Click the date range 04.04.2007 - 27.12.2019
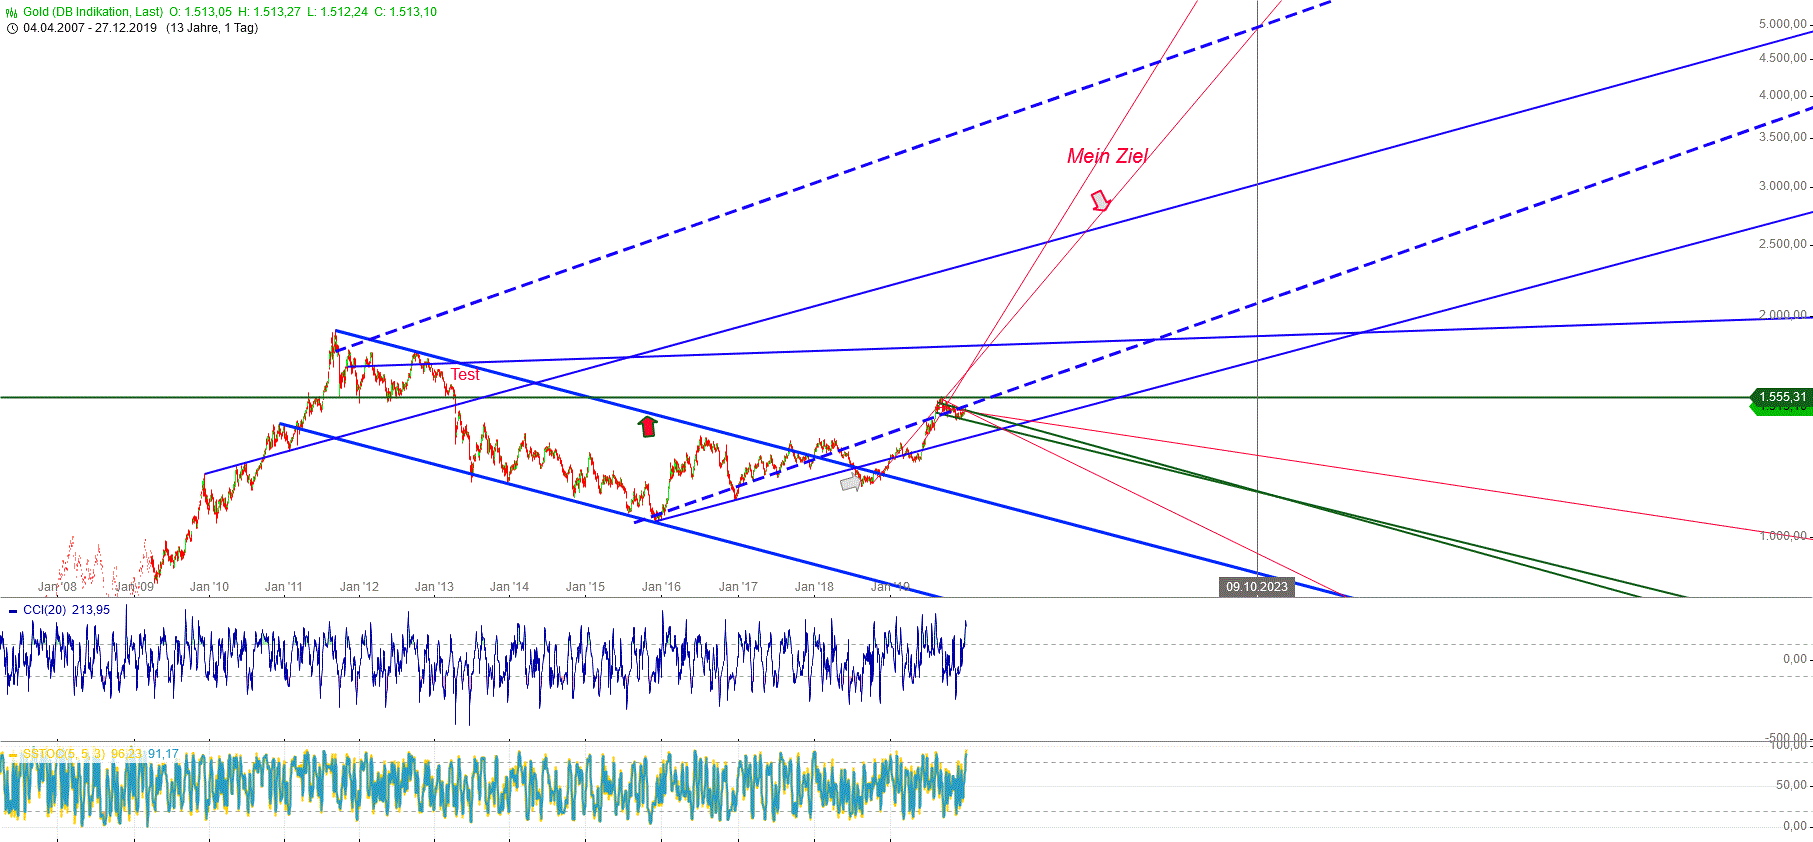 click(x=90, y=28)
